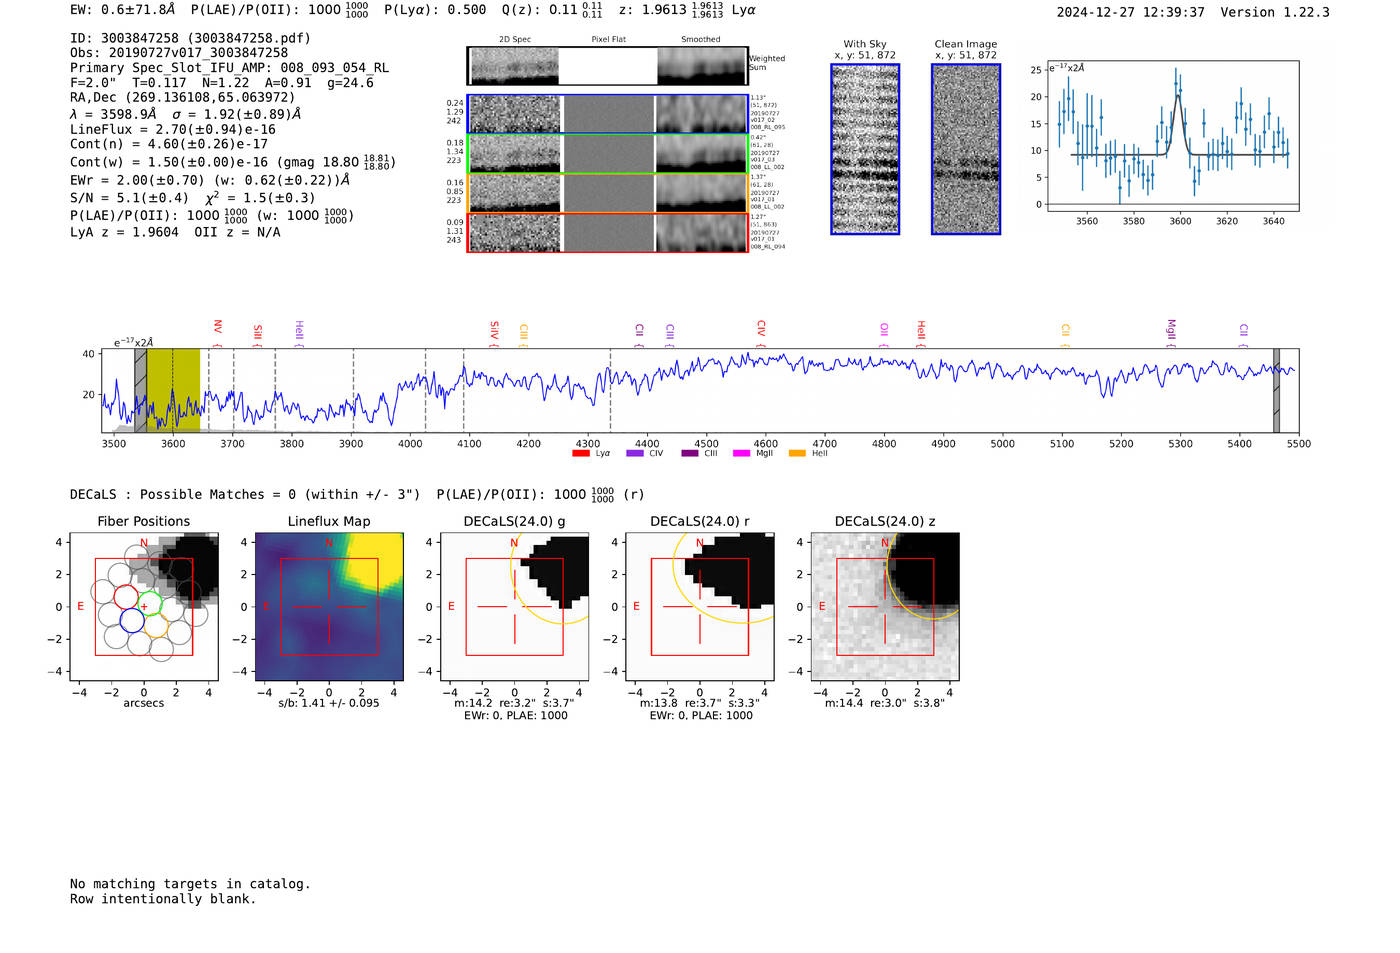Screen dimensions: 1400x953
Task: Click the "No matching targets in catalog." message
Action: 190,884
